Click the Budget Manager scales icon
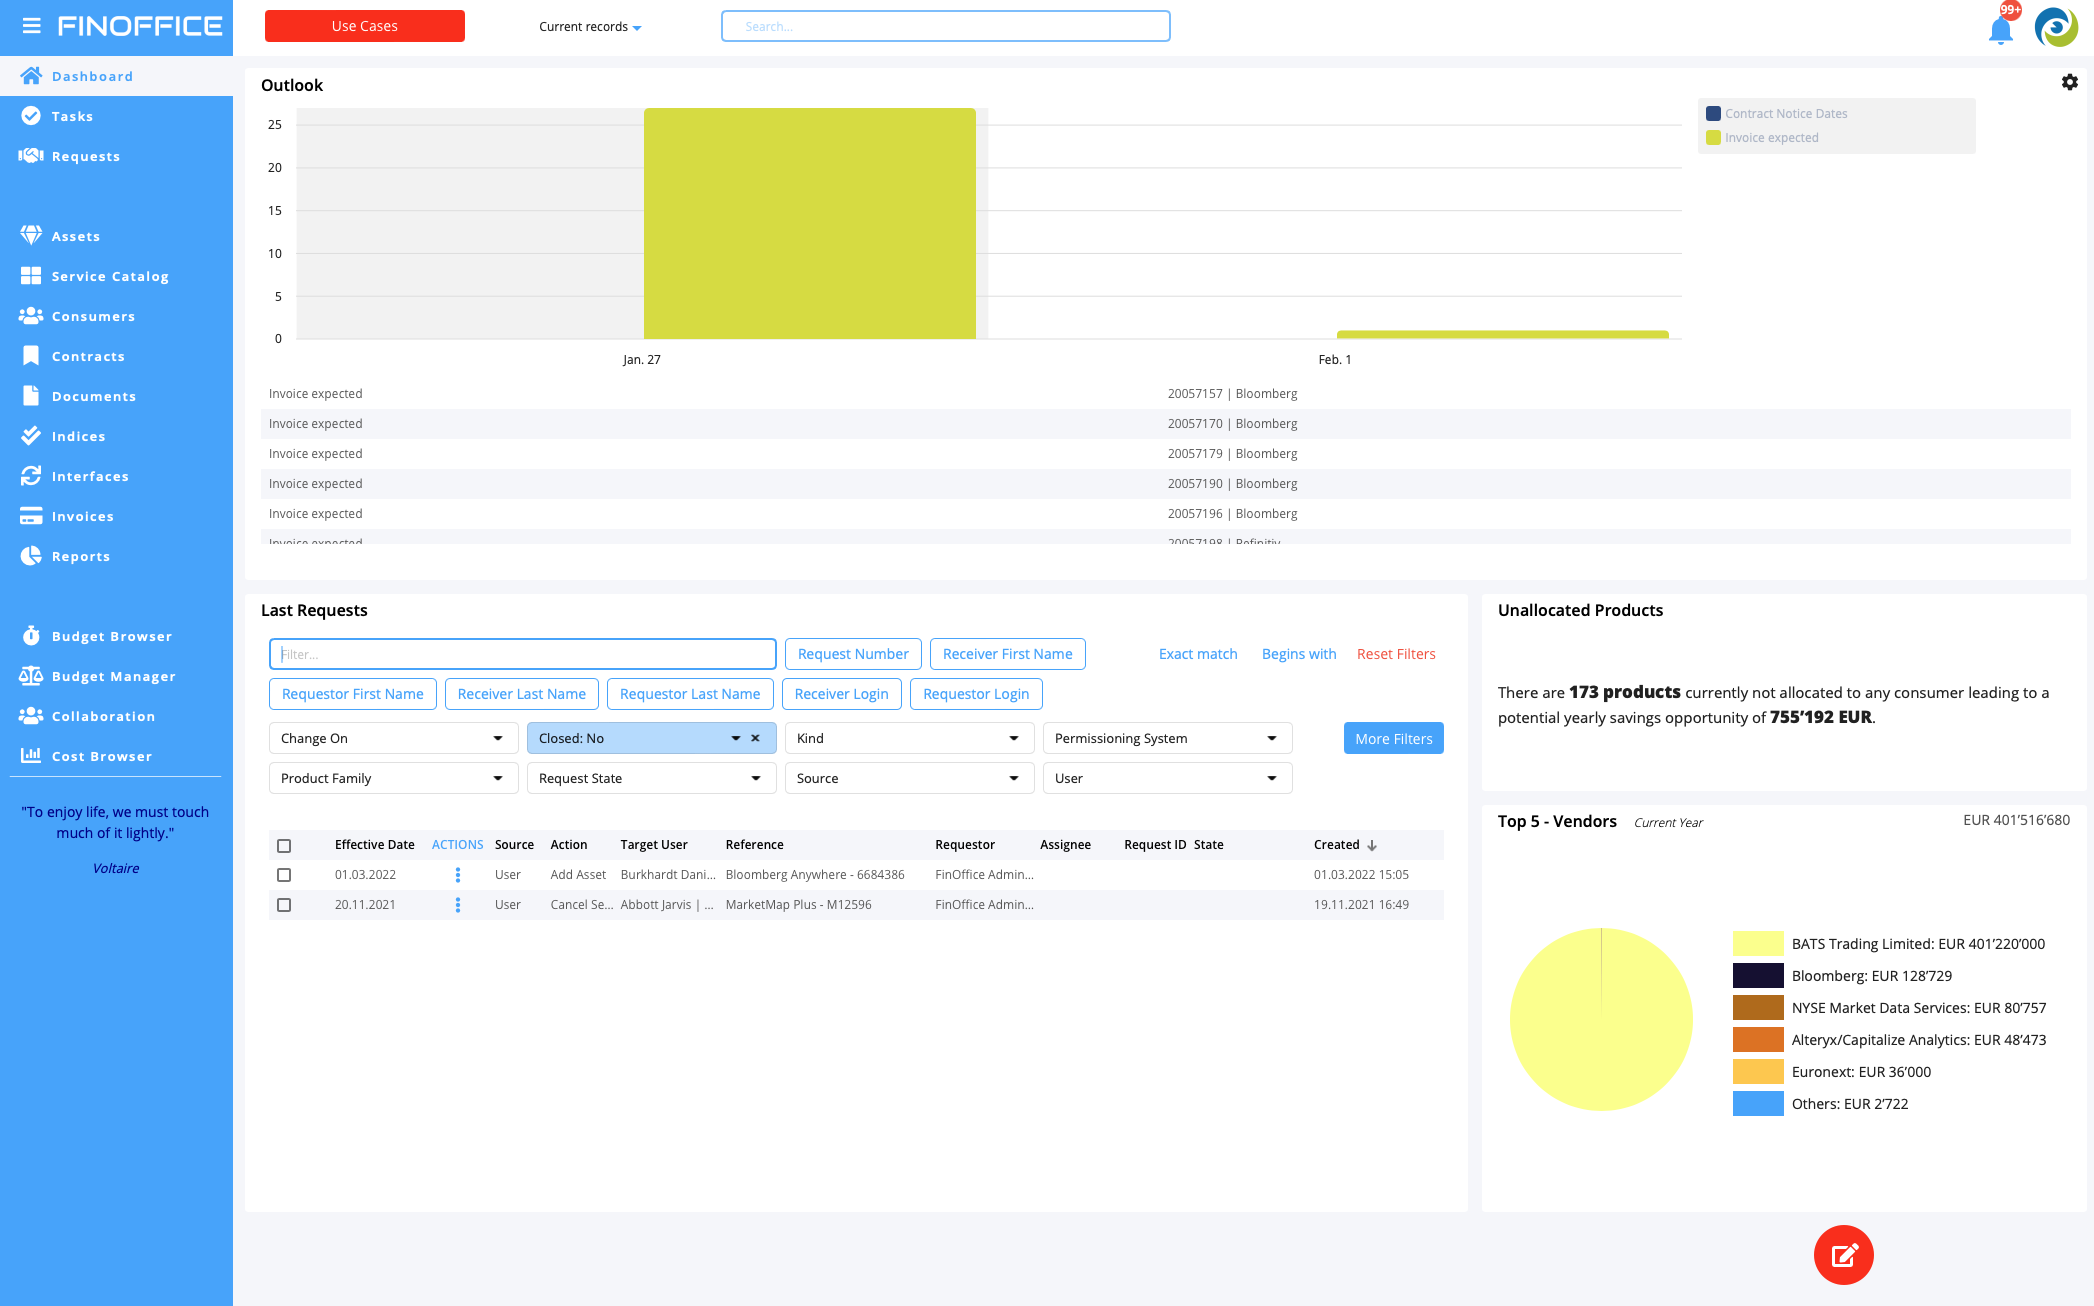This screenshot has width=2094, height=1306. point(31,676)
